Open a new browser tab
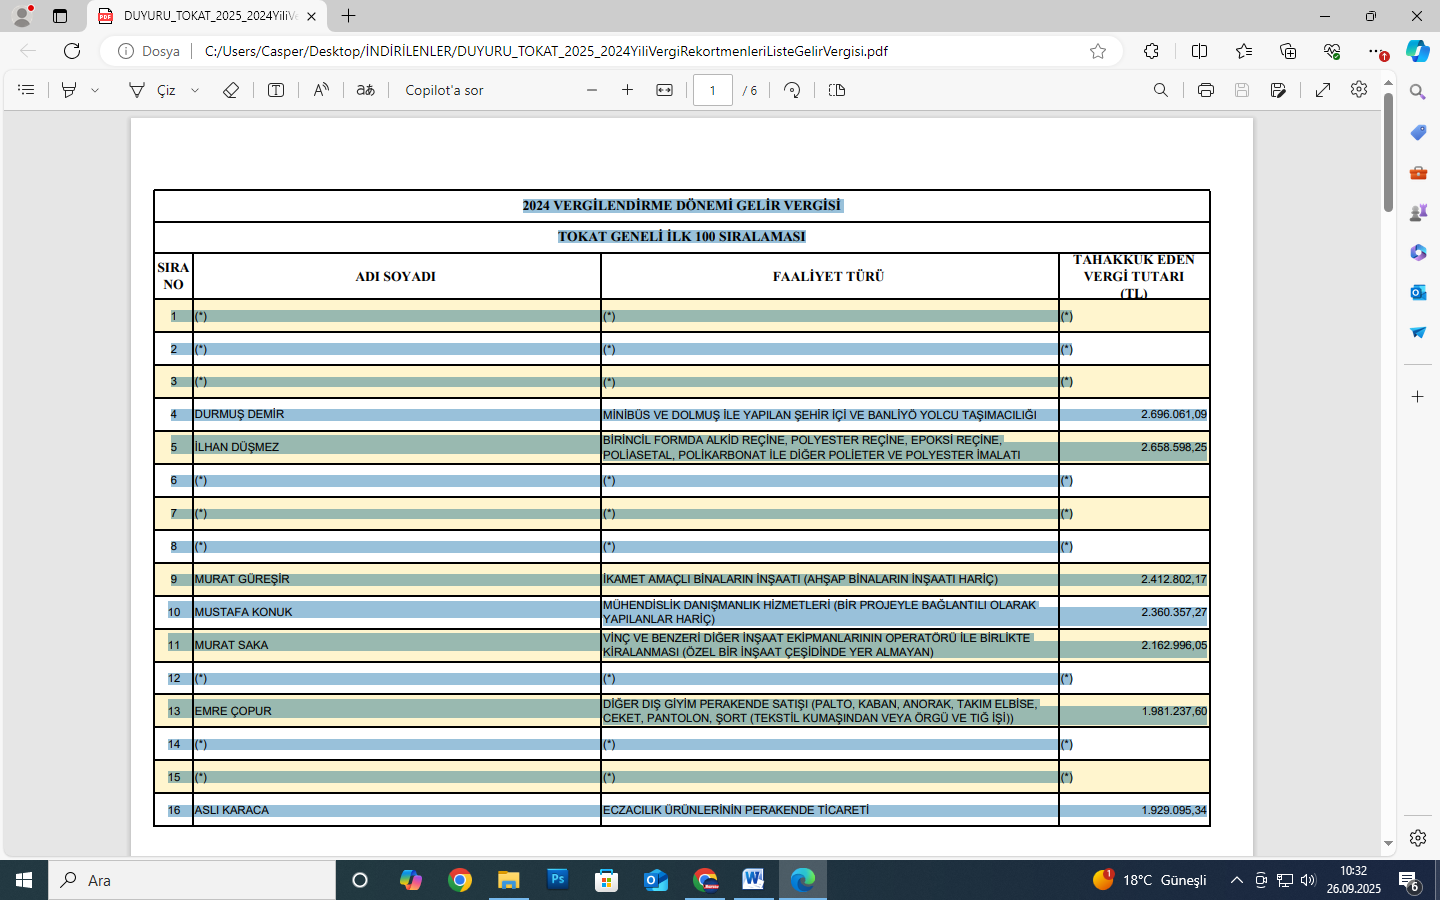 coord(348,16)
